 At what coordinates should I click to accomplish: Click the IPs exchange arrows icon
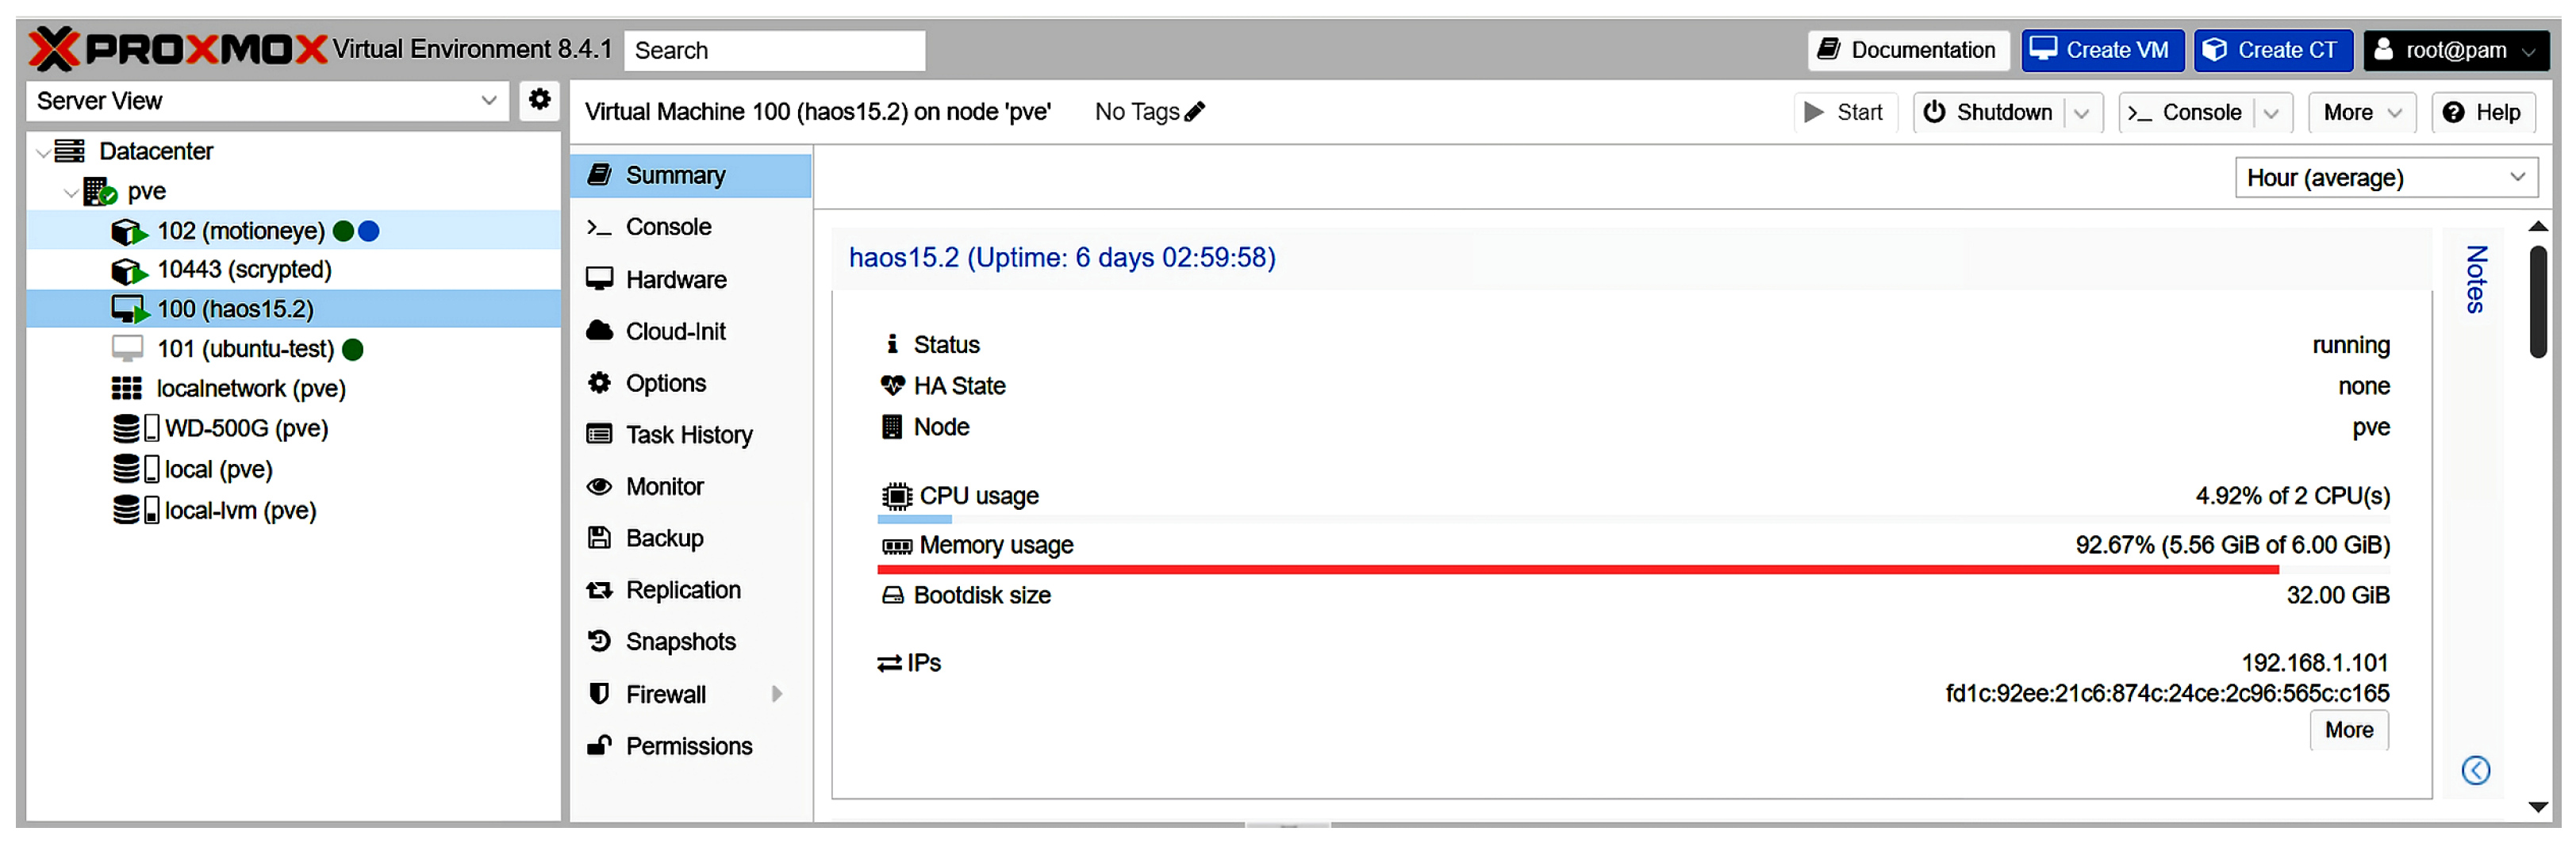pyautogui.click(x=889, y=663)
